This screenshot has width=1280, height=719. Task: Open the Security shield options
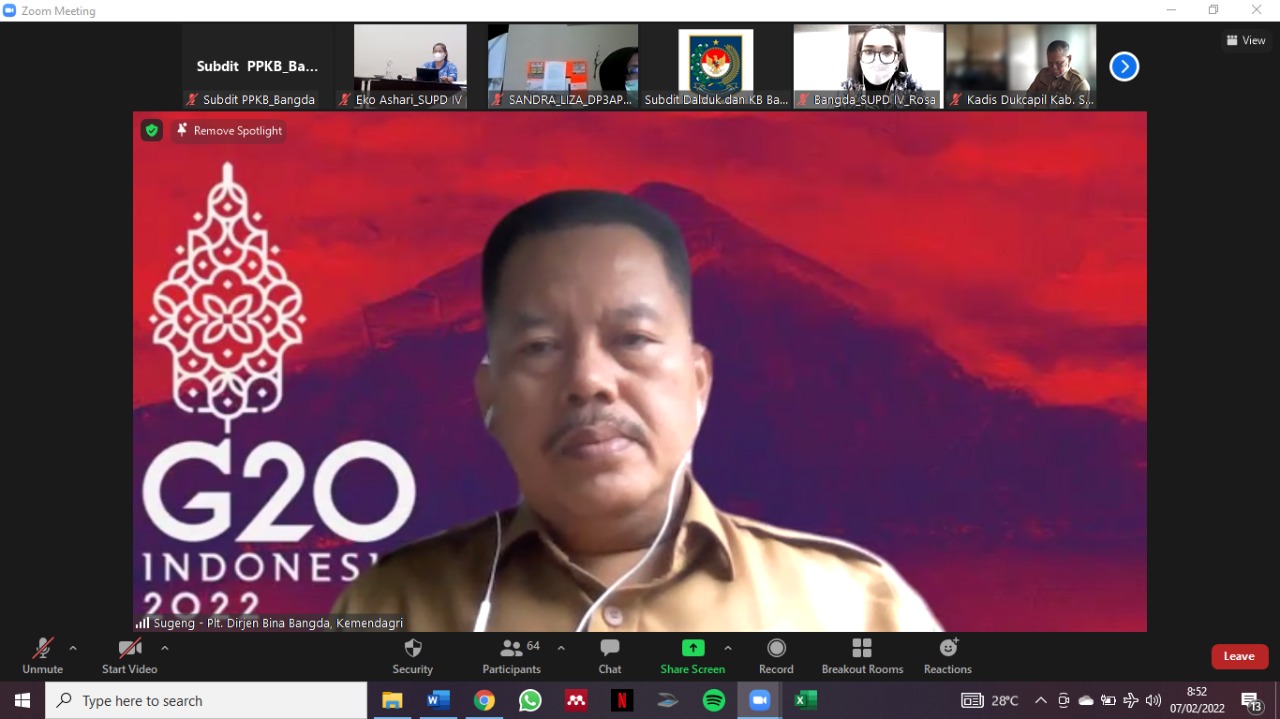(x=412, y=656)
